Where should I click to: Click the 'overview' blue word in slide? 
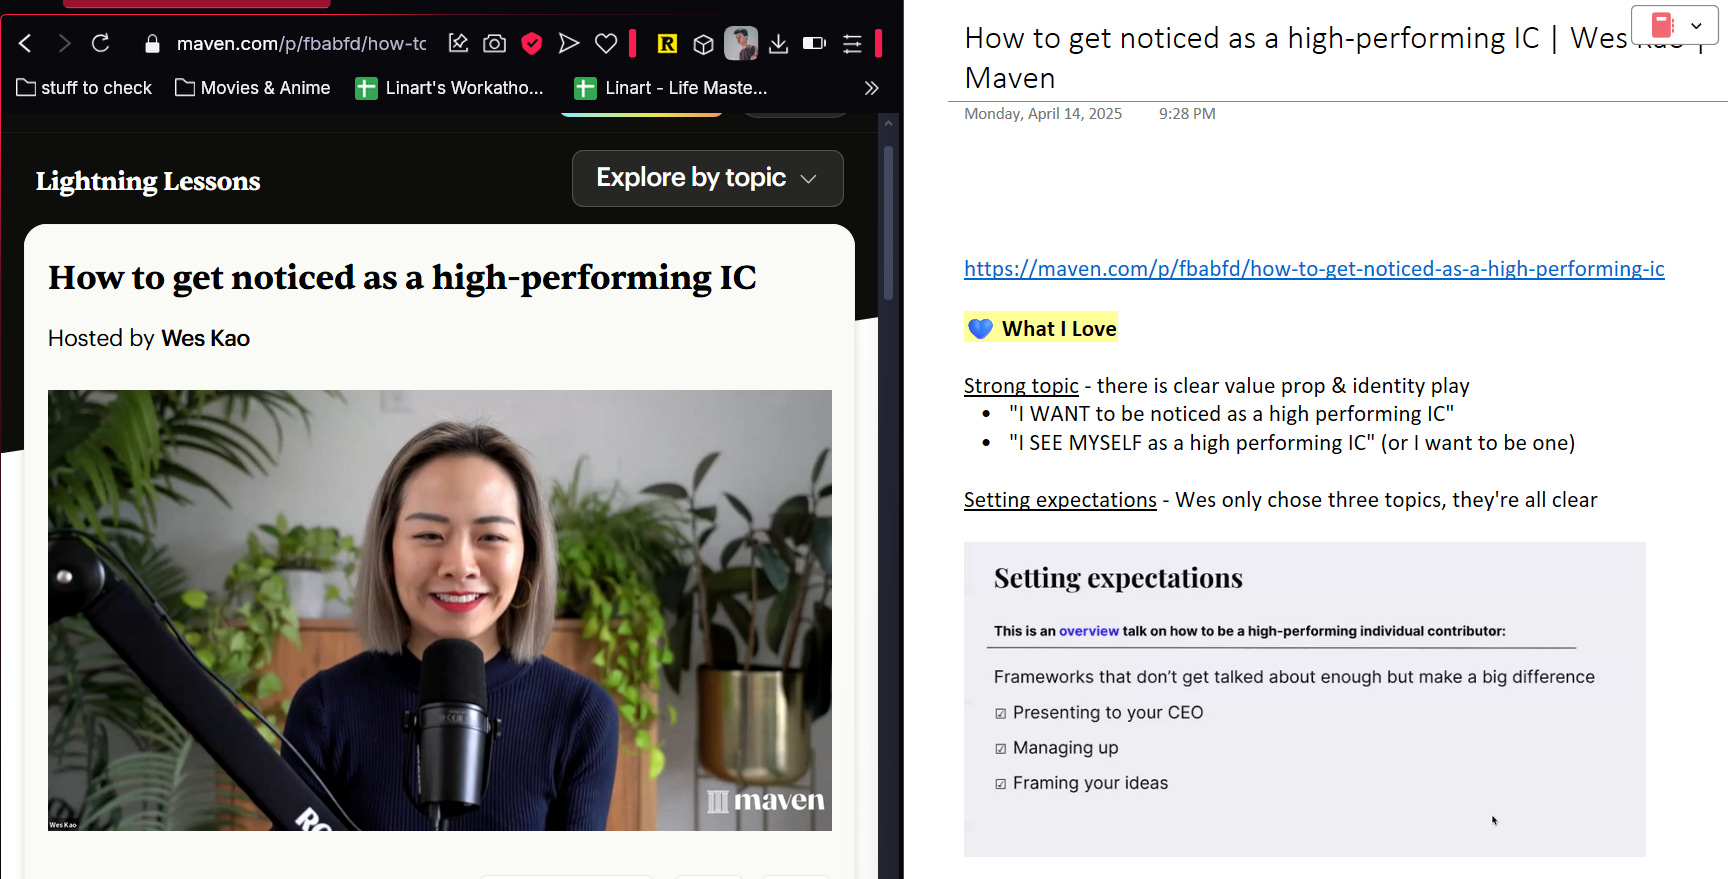pyautogui.click(x=1089, y=631)
